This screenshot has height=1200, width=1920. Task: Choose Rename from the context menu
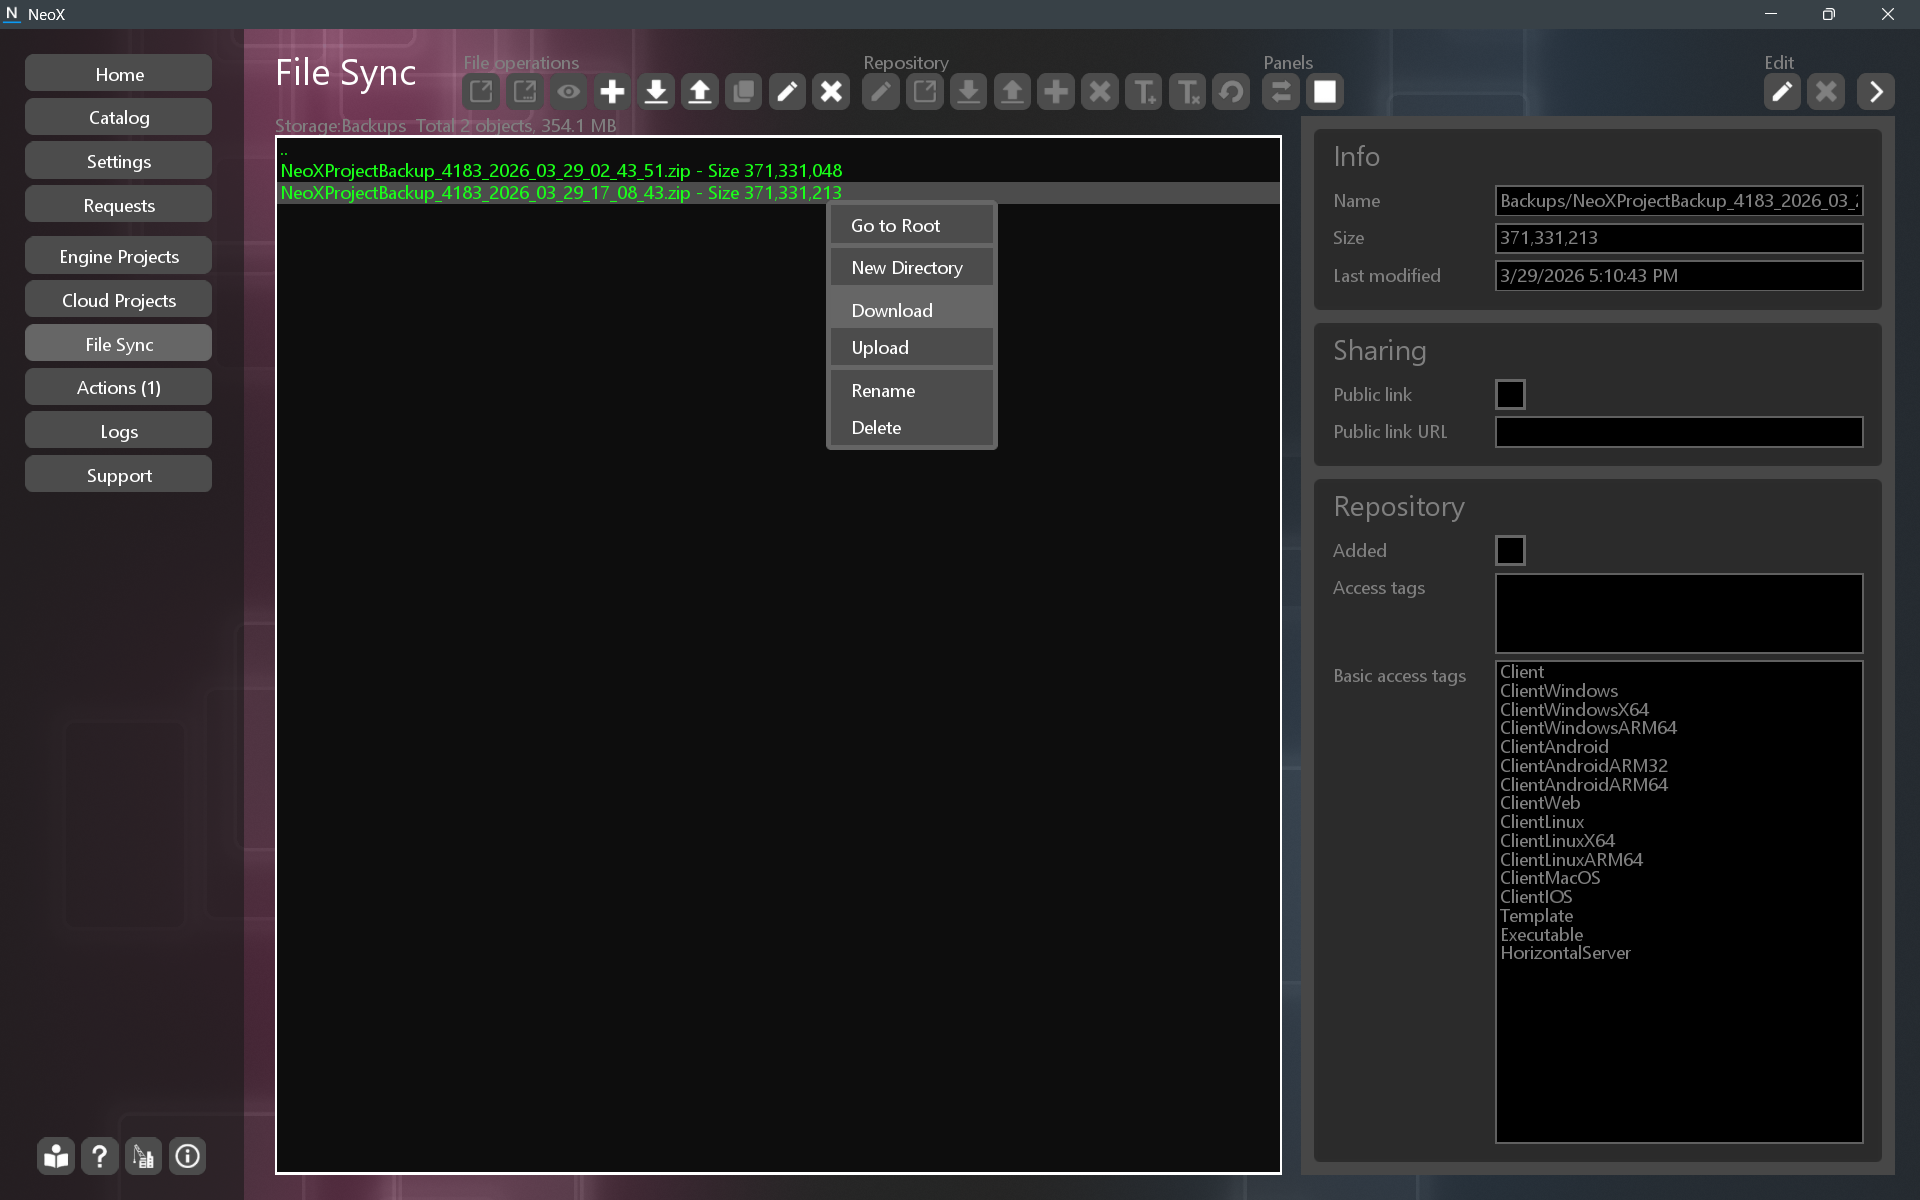(883, 390)
